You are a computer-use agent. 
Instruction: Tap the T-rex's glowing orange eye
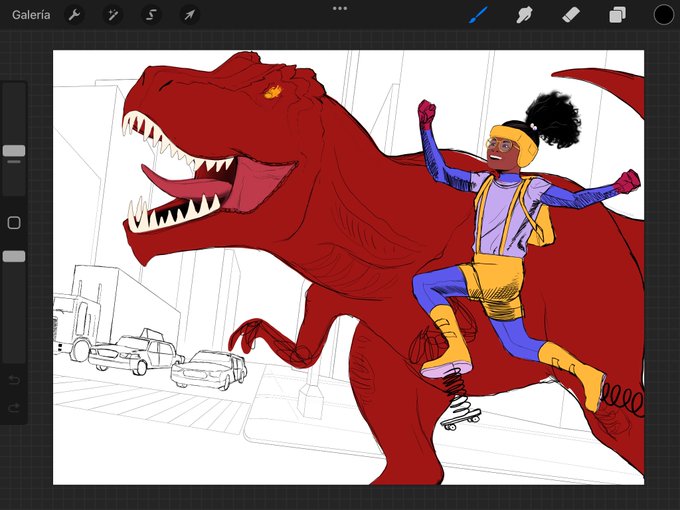tap(271, 92)
